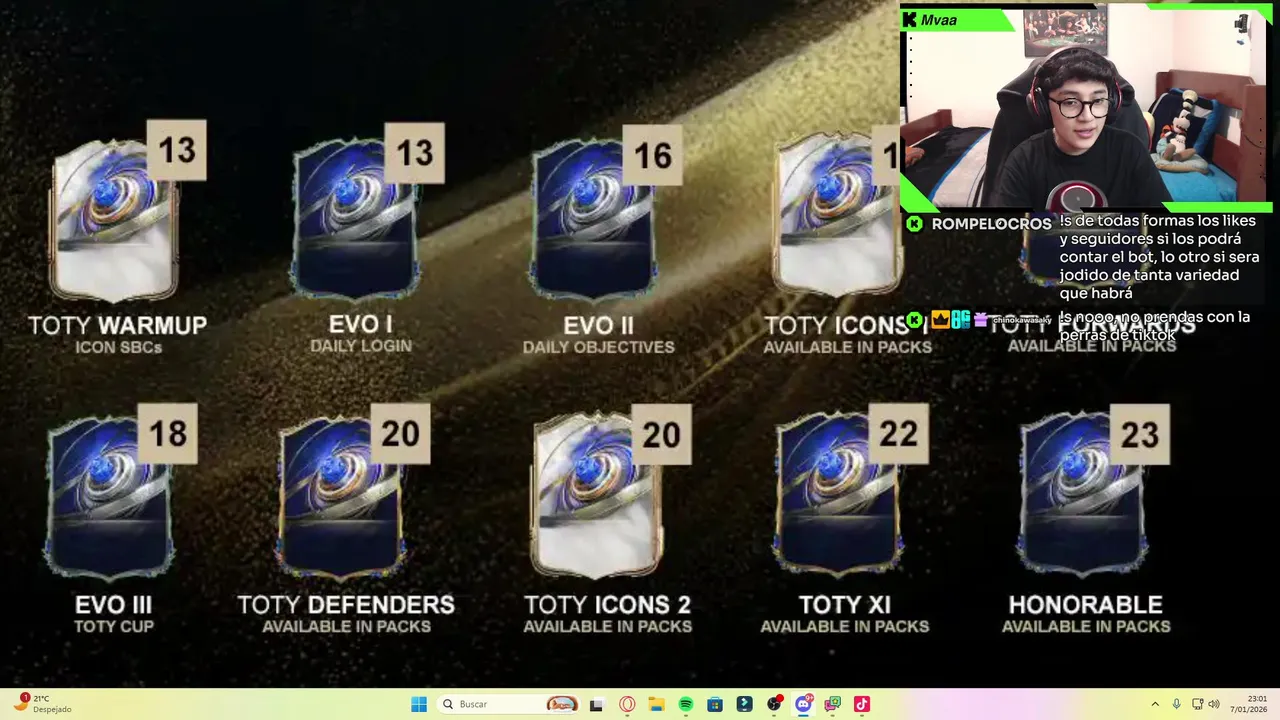The image size is (1280, 720).
Task: Open File Explorer from the taskbar
Action: (656, 704)
